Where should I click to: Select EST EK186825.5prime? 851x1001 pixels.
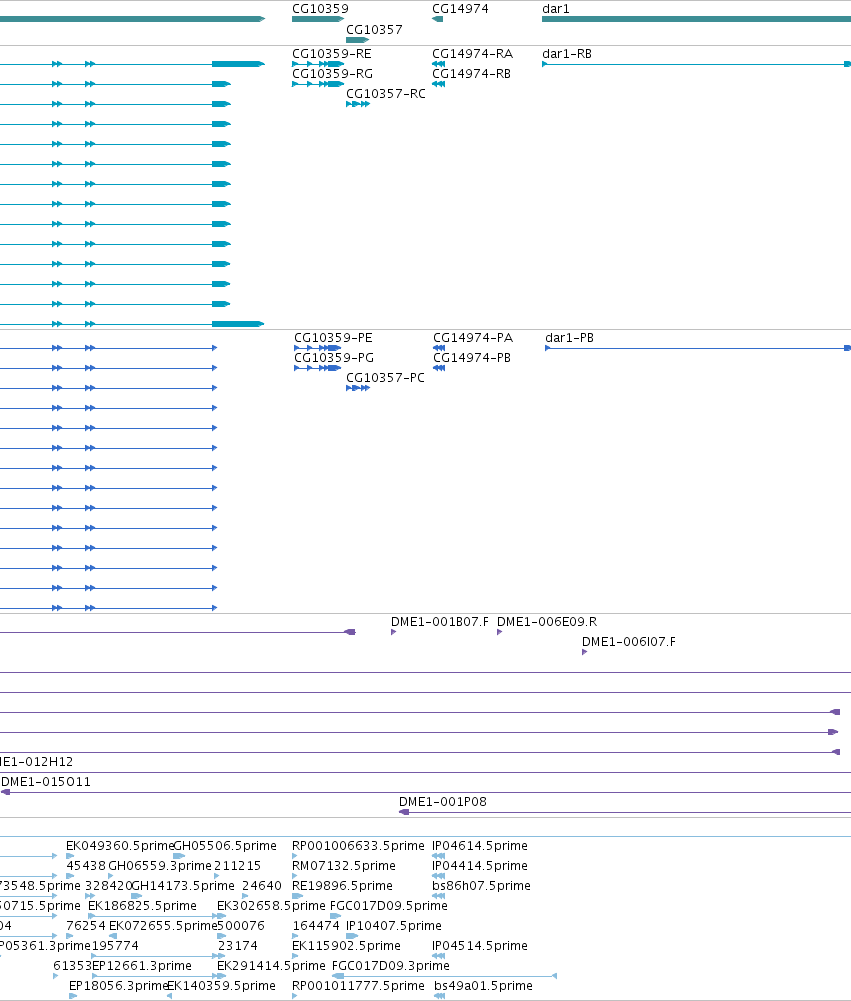(x=142, y=906)
